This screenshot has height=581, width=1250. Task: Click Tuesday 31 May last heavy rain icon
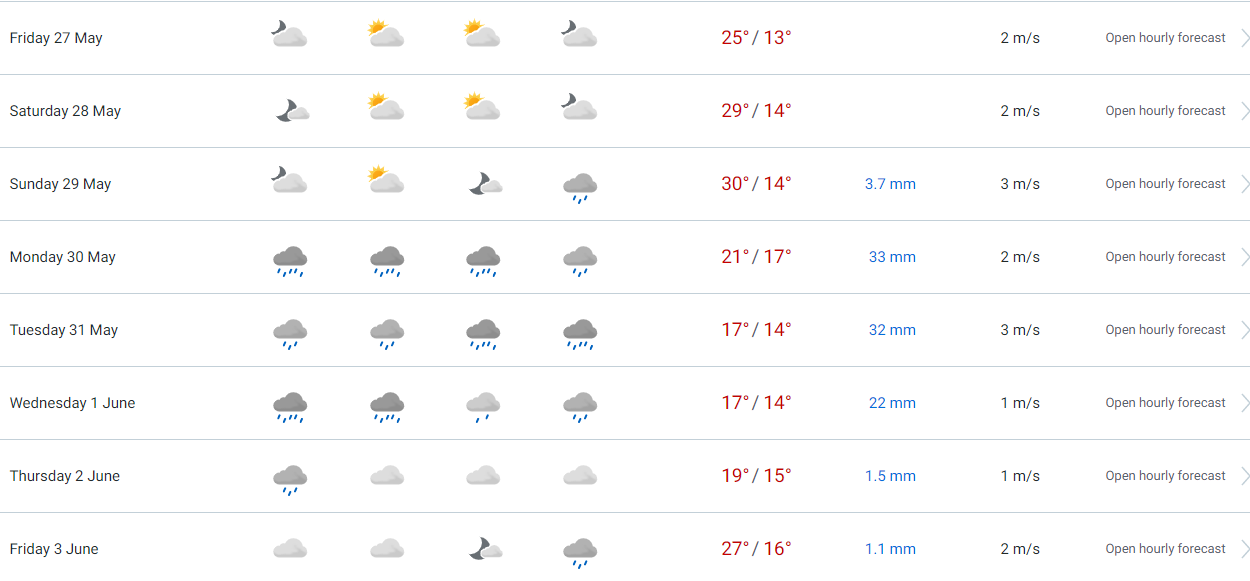point(580,333)
